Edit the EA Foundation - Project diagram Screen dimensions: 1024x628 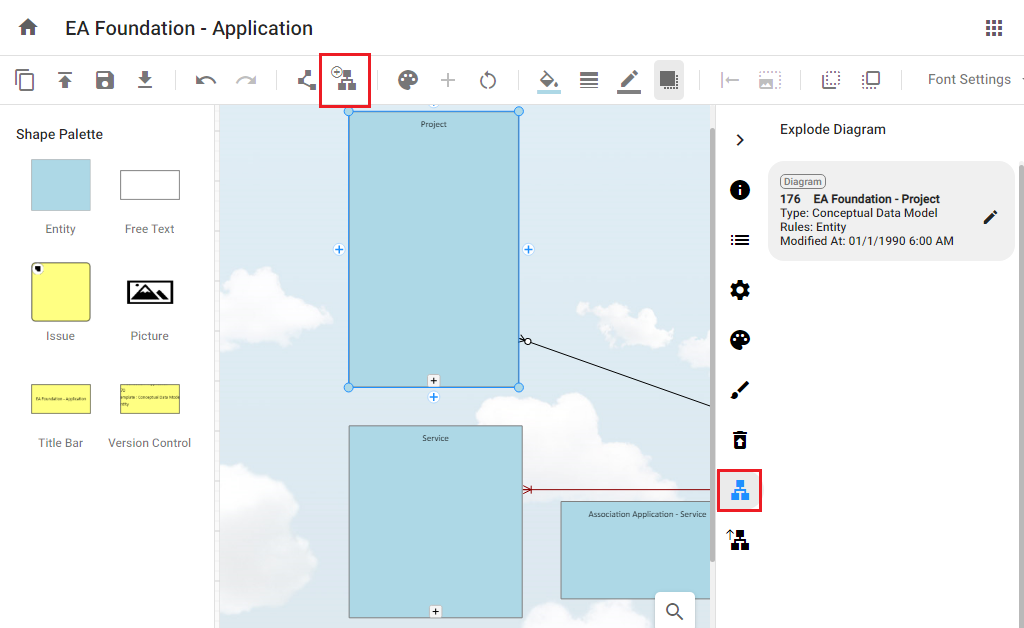990,217
